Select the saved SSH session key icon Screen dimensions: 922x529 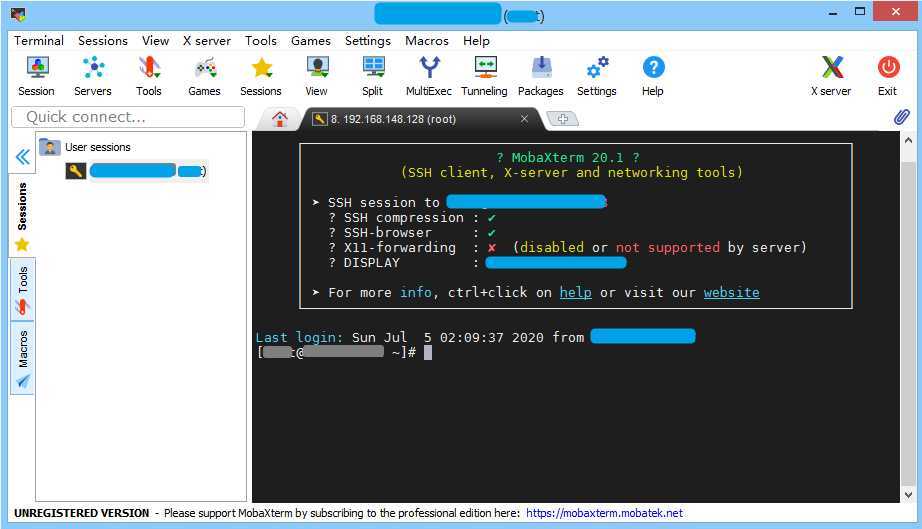pos(76,171)
